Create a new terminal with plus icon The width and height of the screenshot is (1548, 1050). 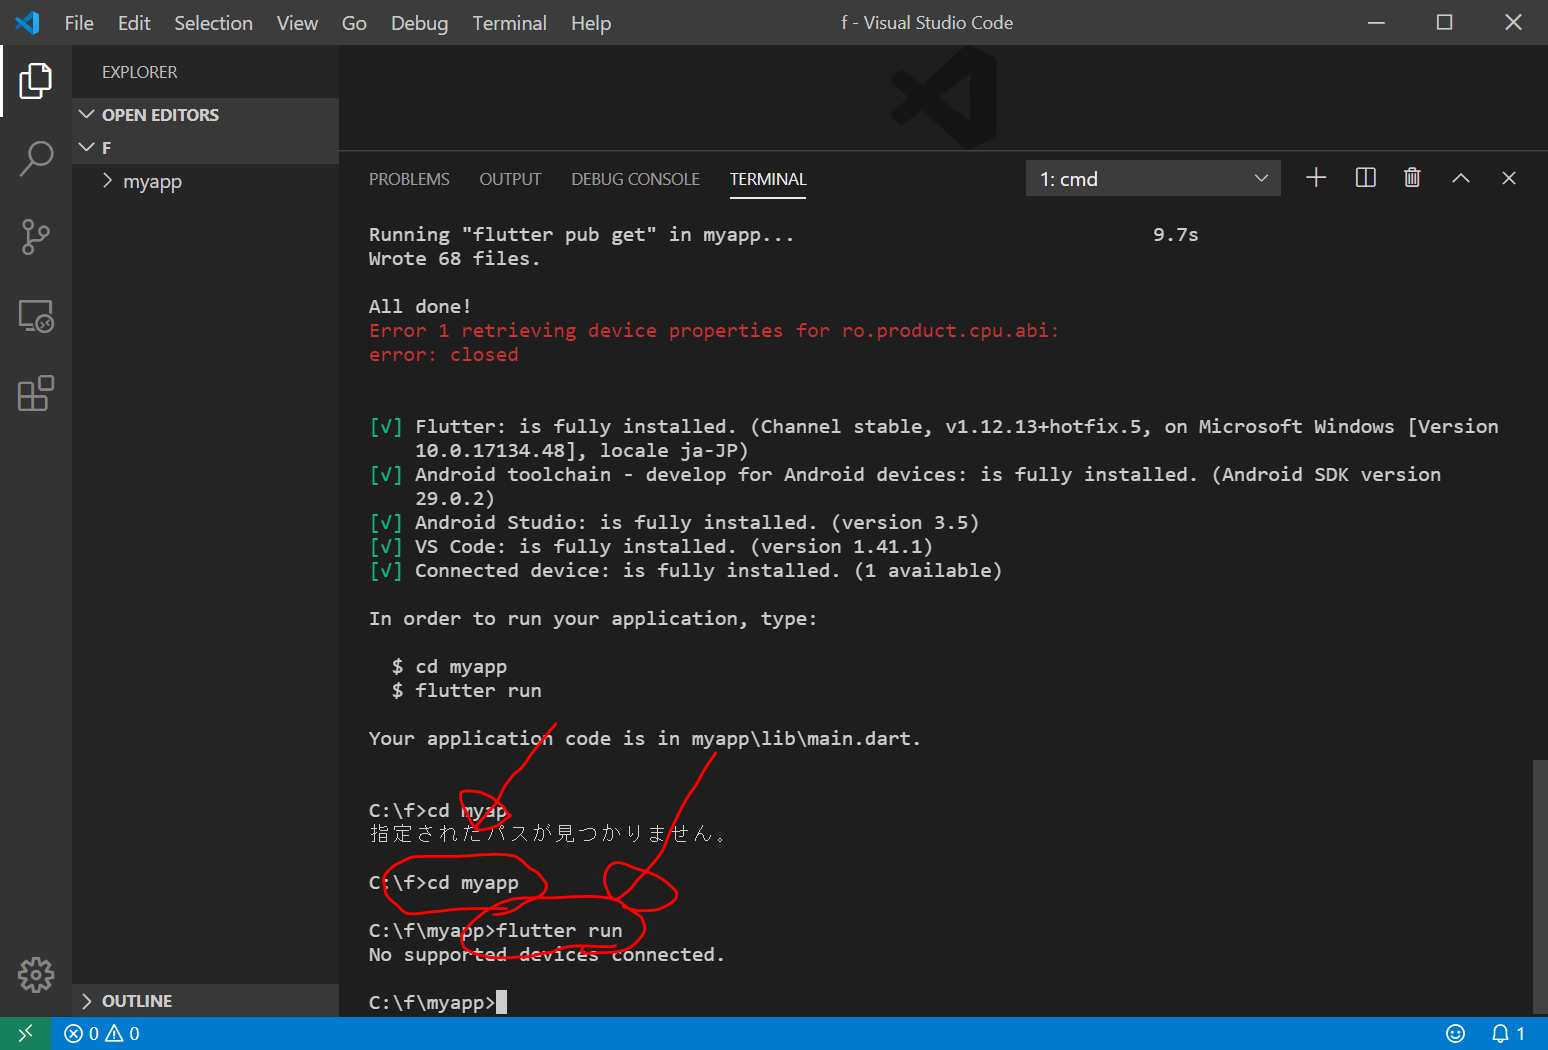(x=1316, y=178)
